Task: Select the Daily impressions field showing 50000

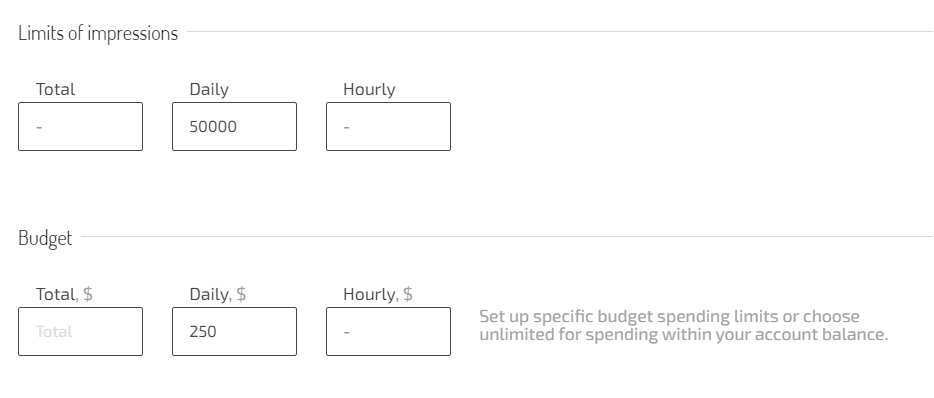Action: coord(234,126)
